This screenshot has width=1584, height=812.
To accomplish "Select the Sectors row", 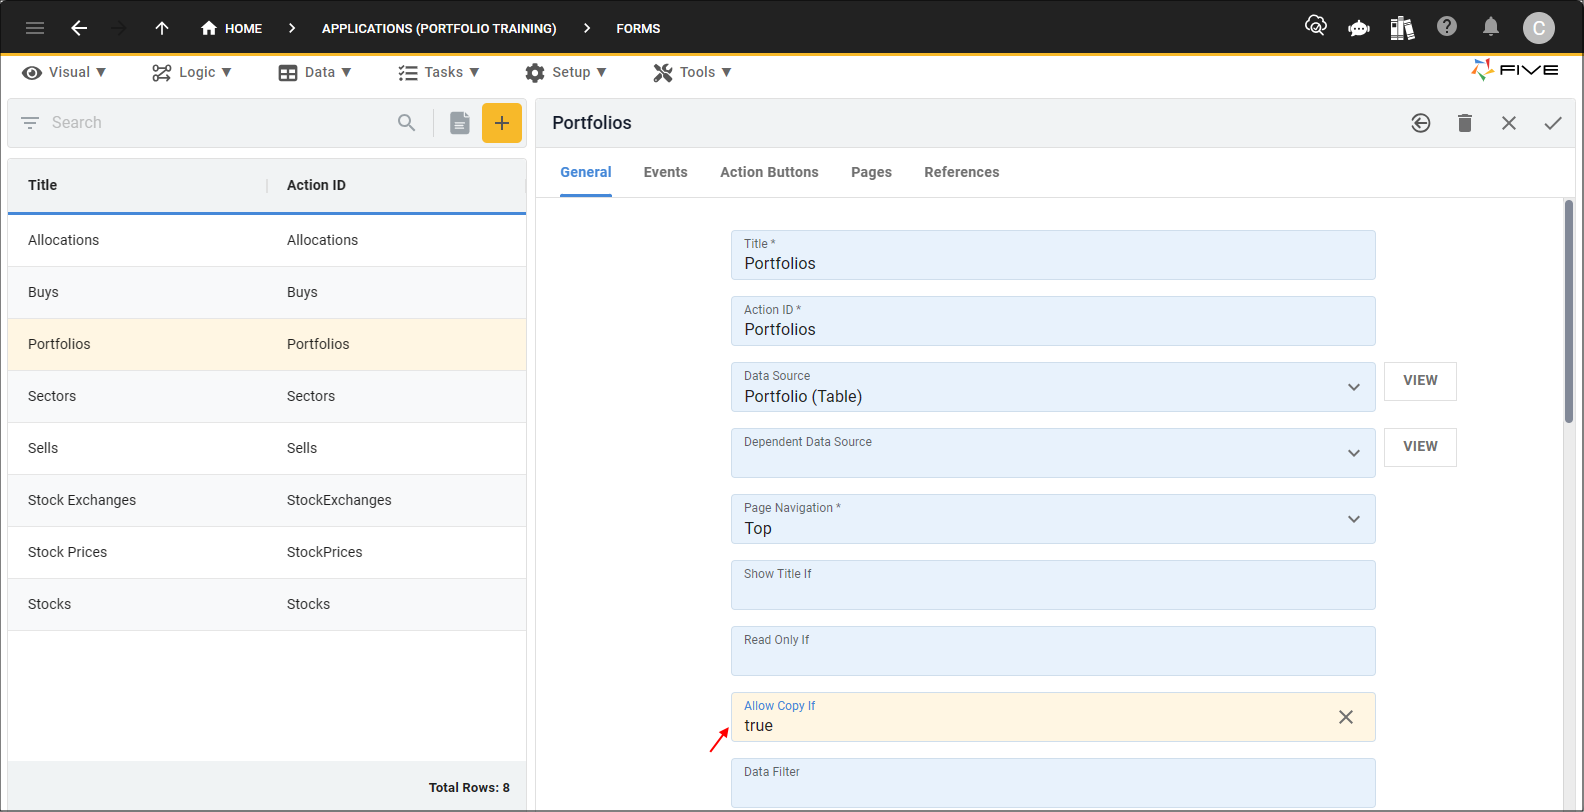I will click(267, 396).
